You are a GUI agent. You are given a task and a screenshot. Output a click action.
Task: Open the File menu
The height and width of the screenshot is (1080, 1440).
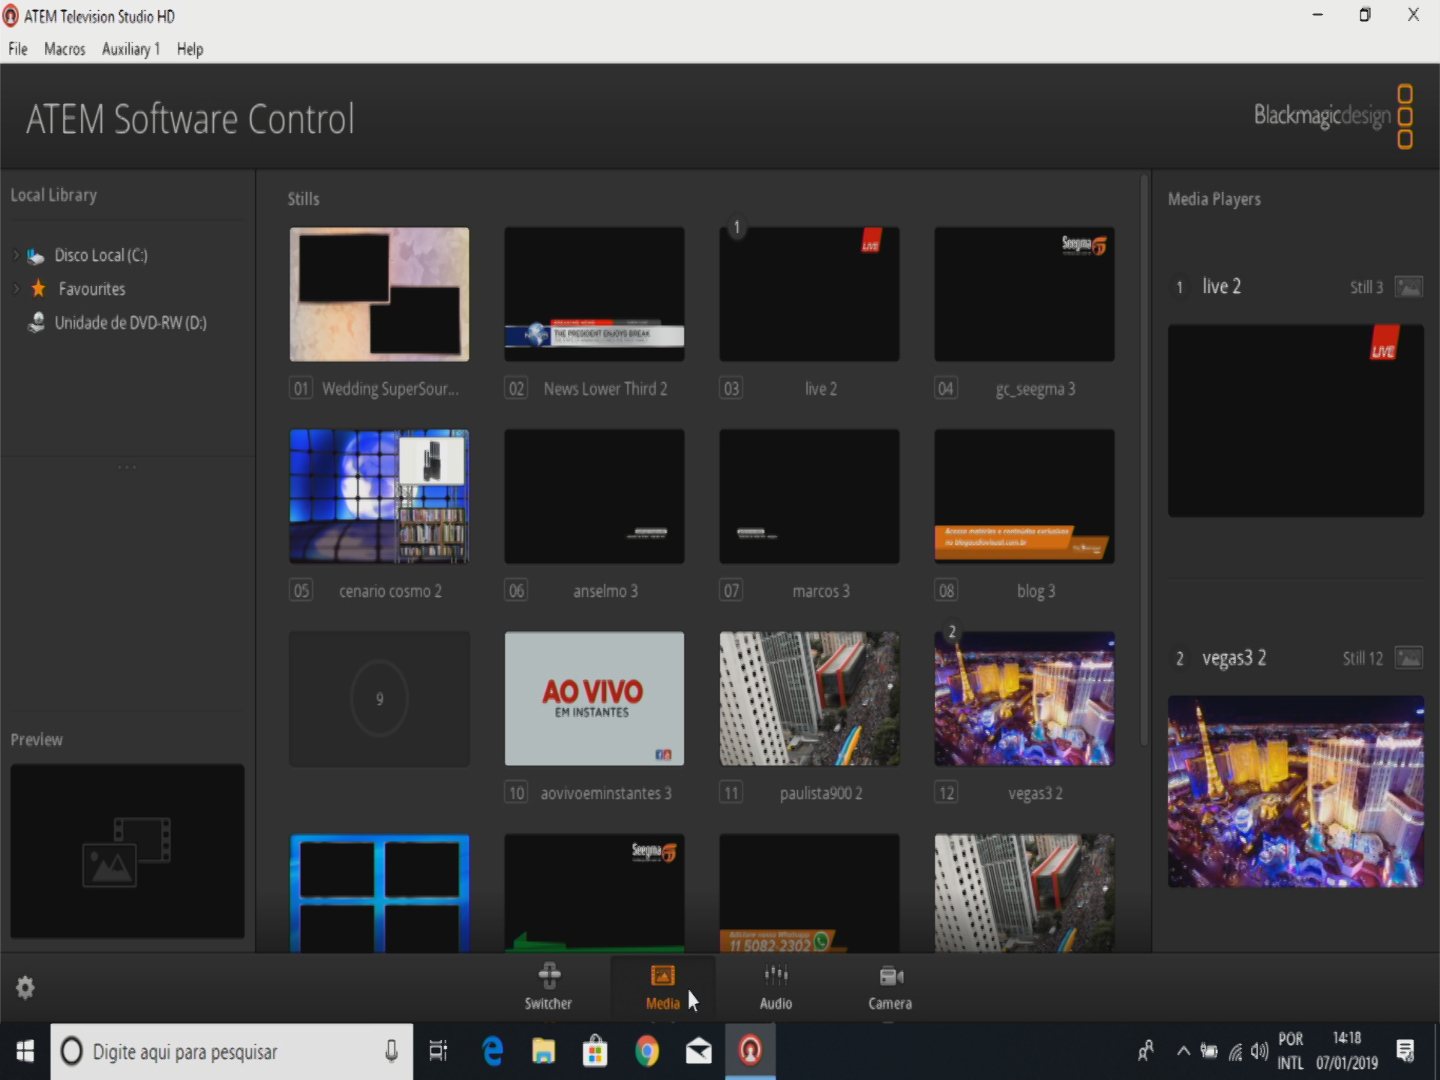tap(18, 49)
